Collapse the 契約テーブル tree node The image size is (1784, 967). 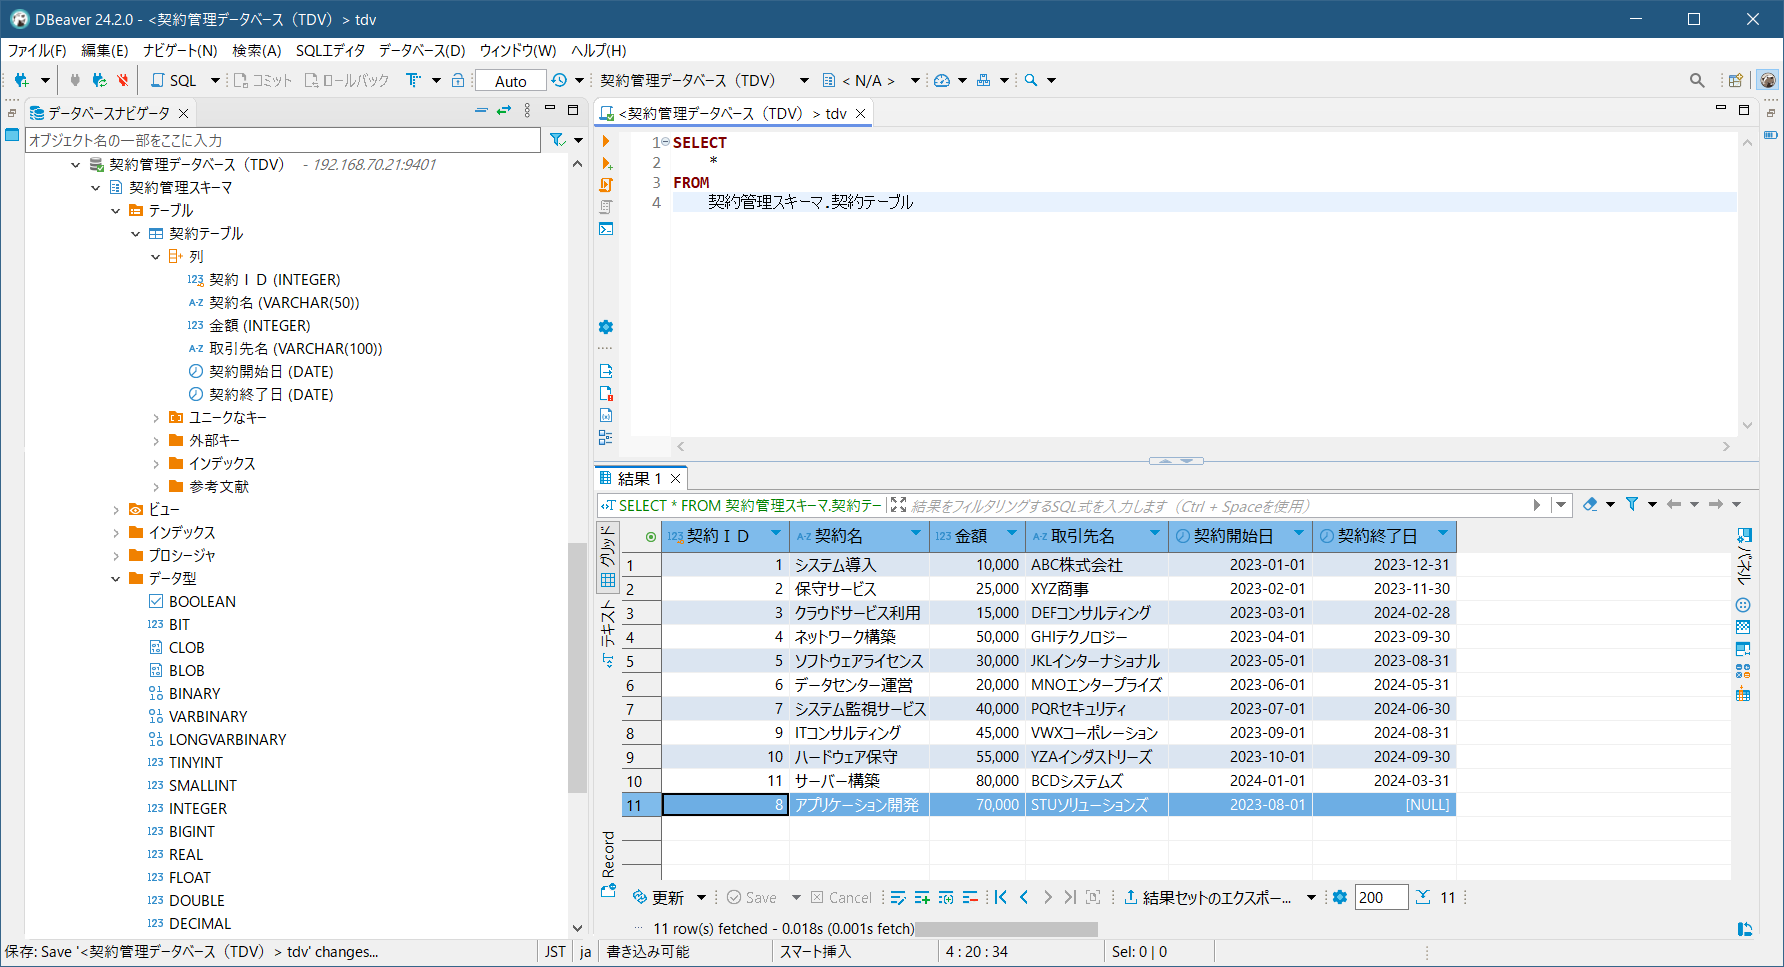pos(136,233)
